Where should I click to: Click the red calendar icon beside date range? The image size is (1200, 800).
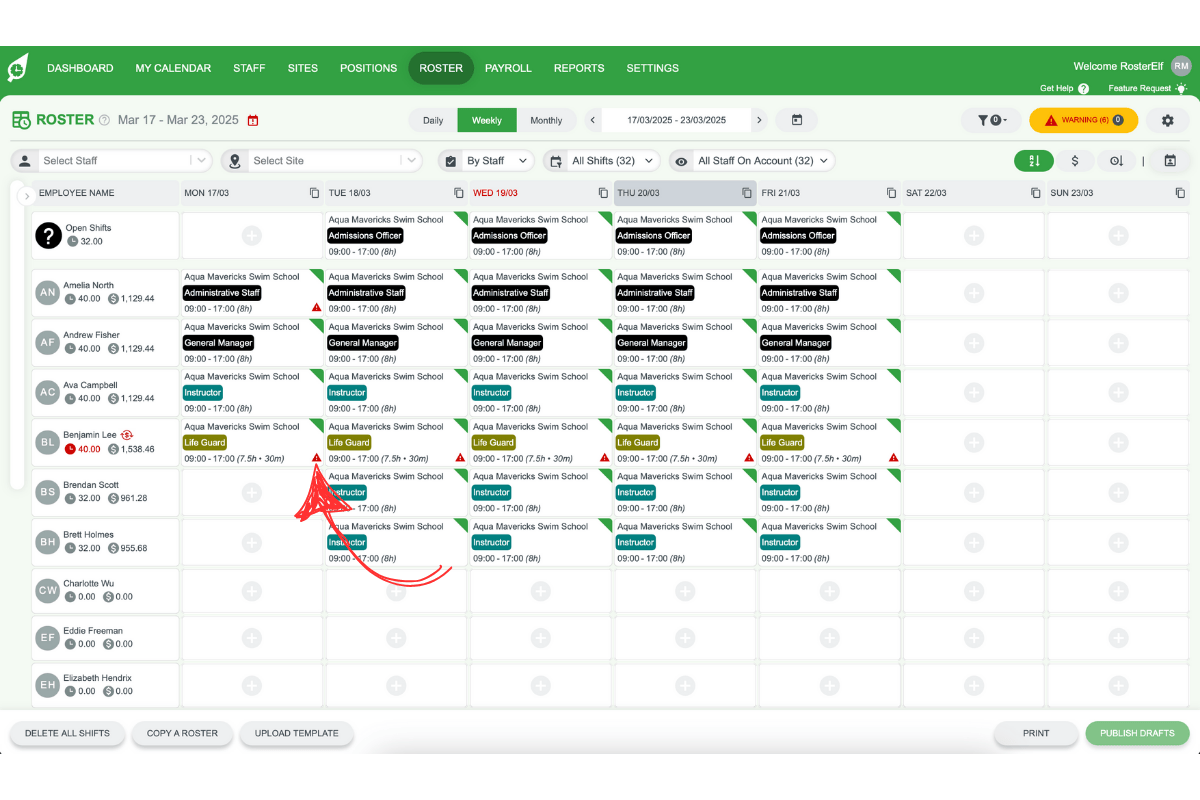click(253, 121)
